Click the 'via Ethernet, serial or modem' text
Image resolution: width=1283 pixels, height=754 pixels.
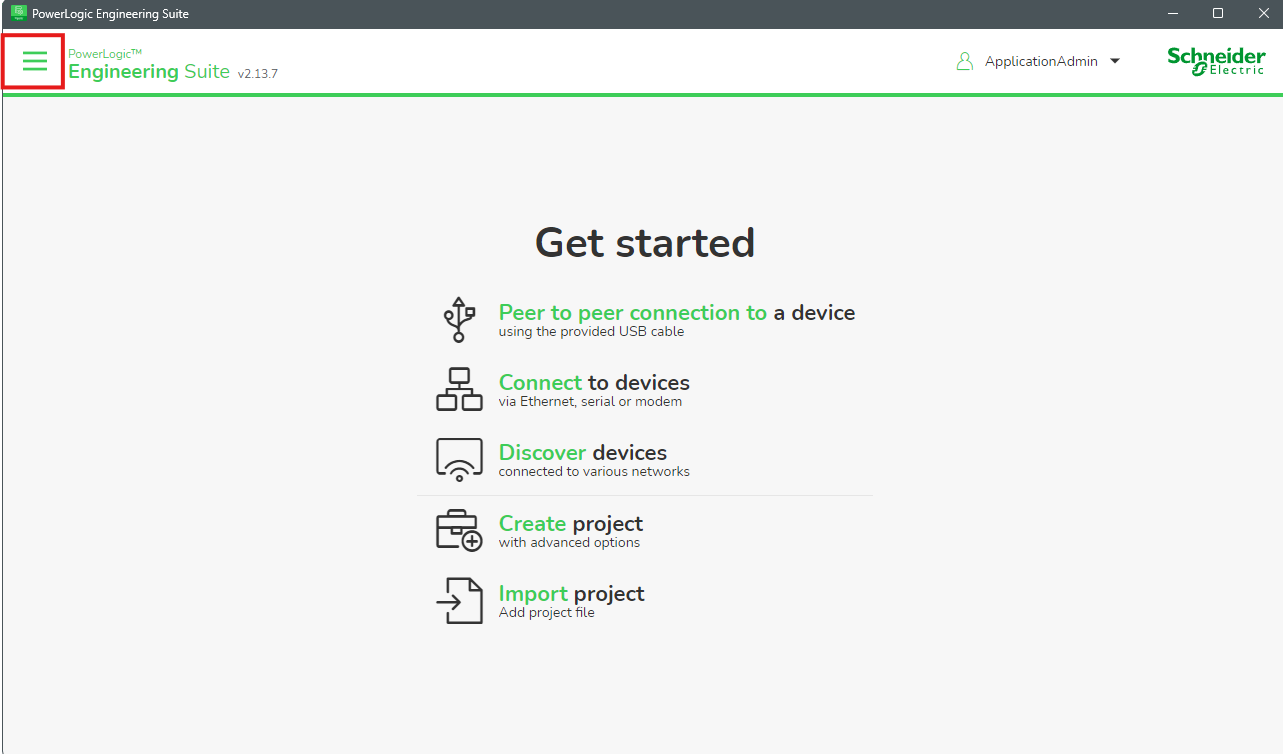(x=590, y=402)
